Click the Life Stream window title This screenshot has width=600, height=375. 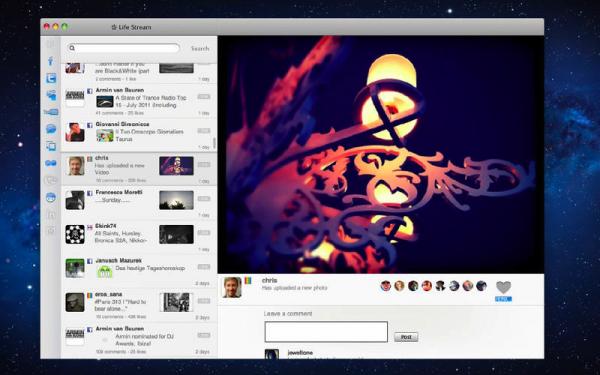(131, 27)
